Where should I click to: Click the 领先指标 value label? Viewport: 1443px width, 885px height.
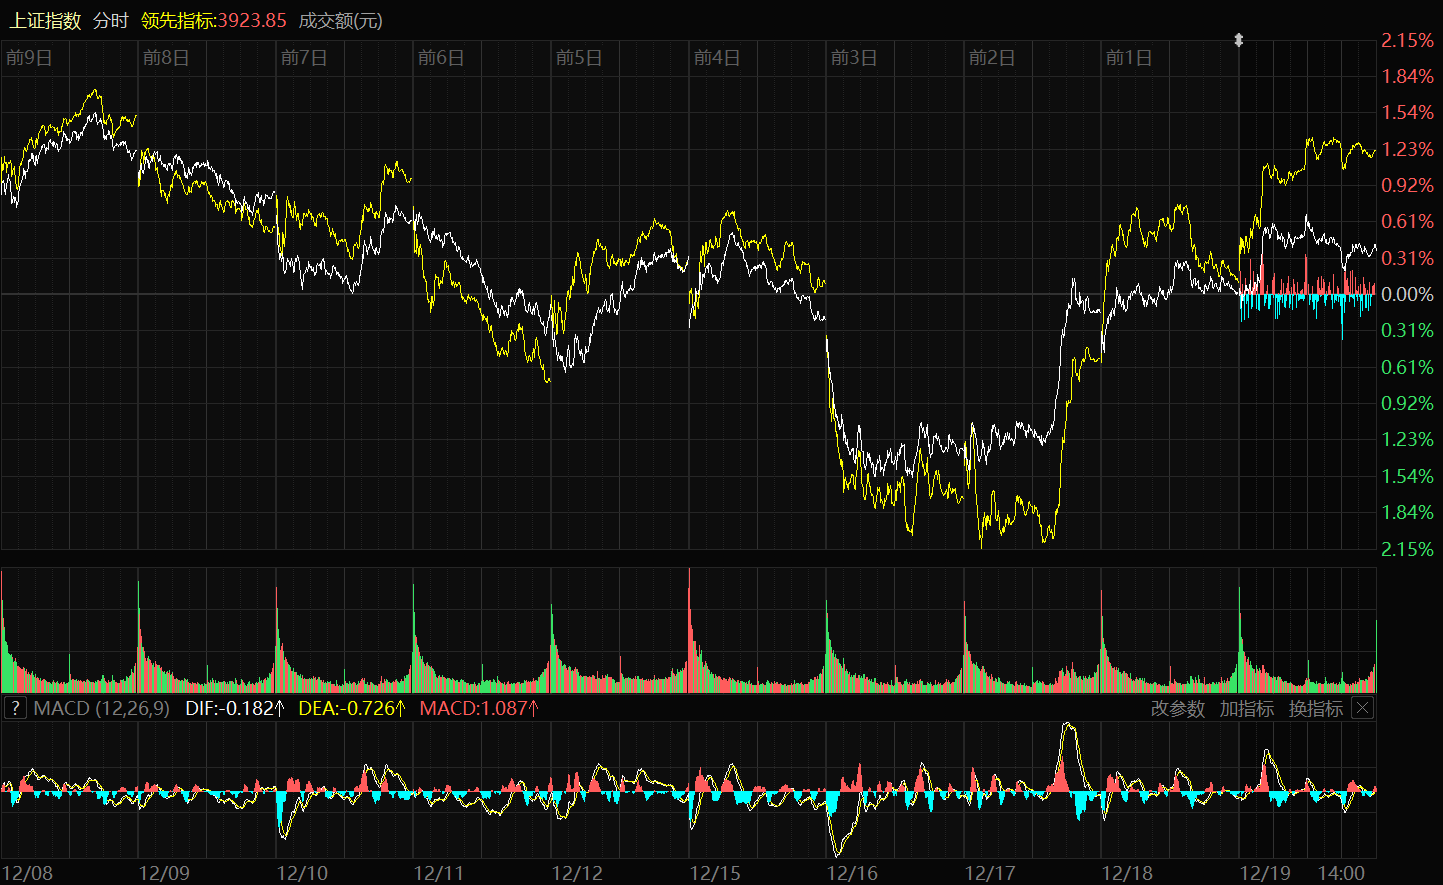tap(214, 21)
